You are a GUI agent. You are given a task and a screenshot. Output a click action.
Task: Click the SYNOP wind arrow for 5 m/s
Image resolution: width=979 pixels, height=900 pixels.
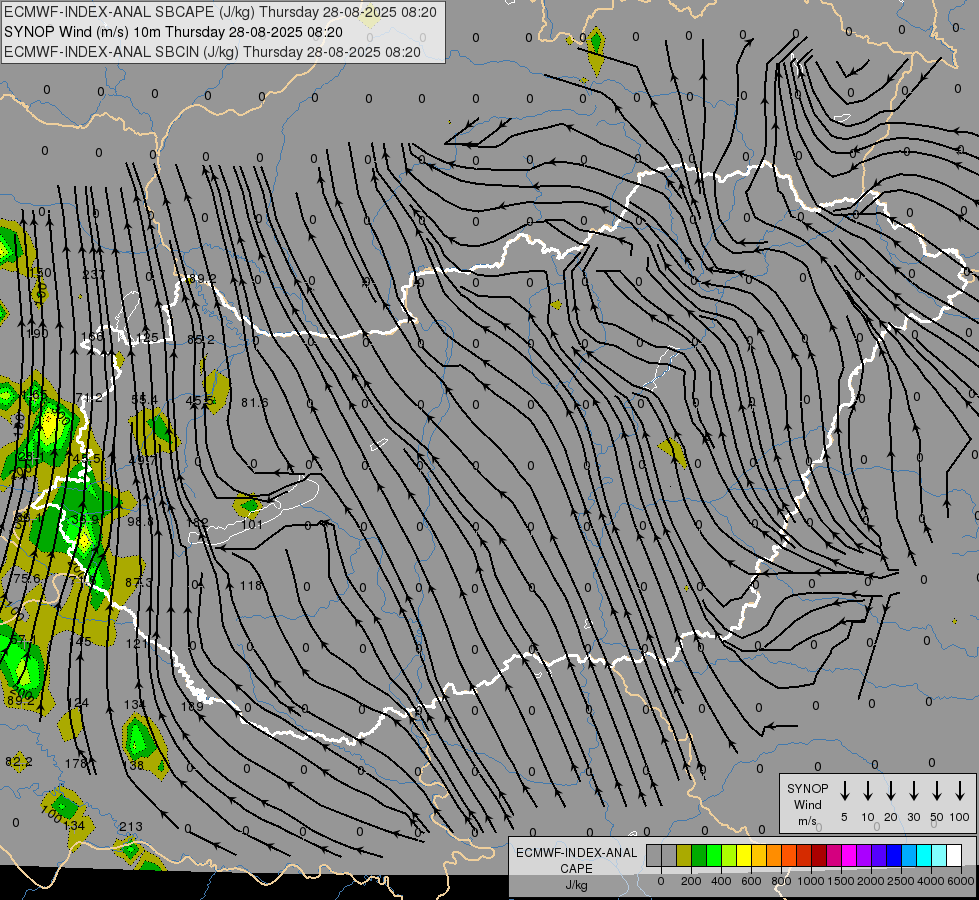tap(844, 790)
